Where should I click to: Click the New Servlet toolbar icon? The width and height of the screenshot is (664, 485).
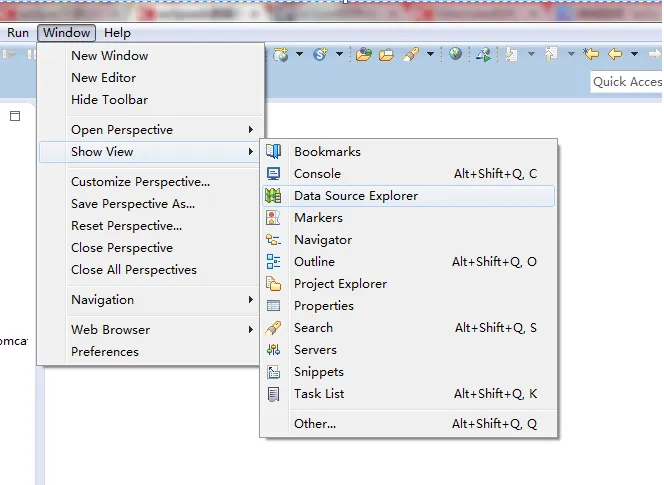click(321, 54)
